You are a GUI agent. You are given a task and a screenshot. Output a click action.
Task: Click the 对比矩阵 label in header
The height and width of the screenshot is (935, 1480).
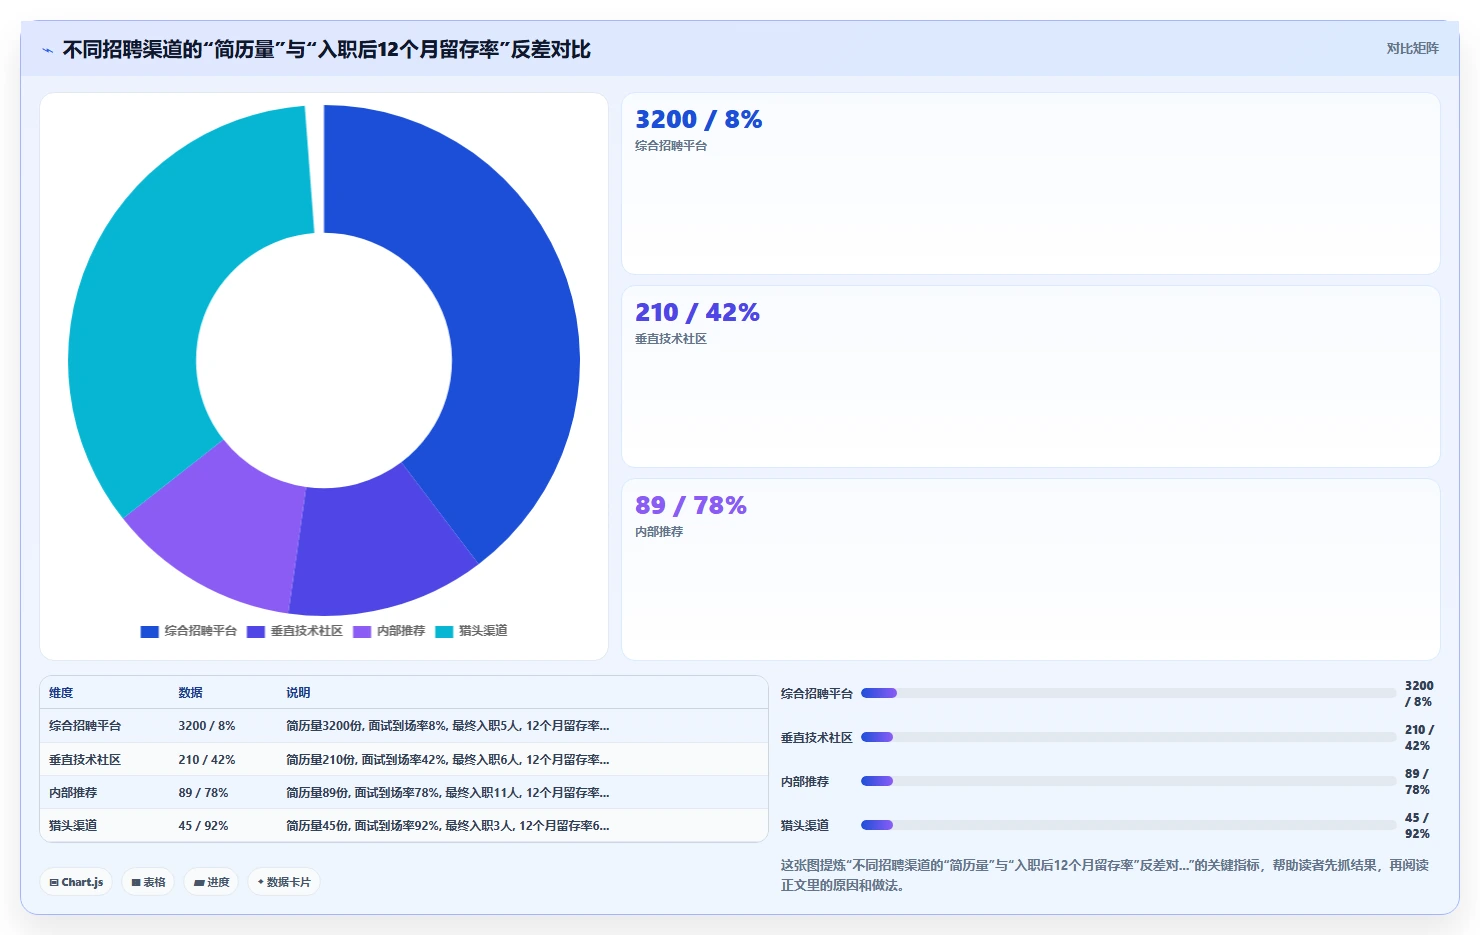point(1412,48)
